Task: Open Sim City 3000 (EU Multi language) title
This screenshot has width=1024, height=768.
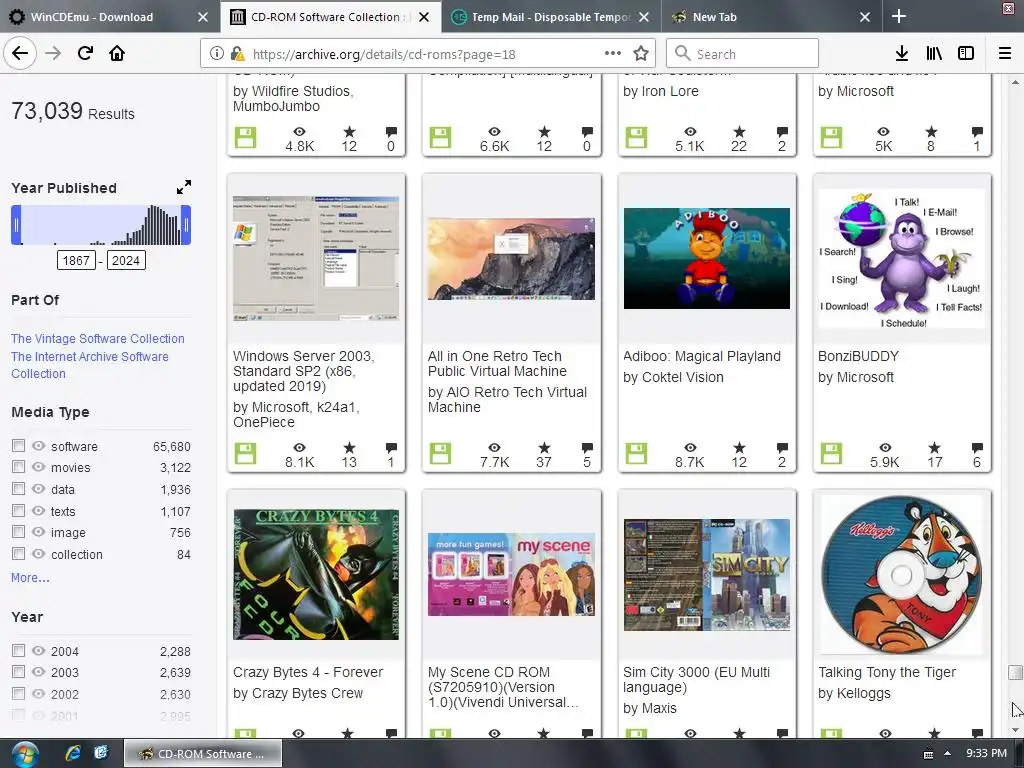Action: click(696, 679)
